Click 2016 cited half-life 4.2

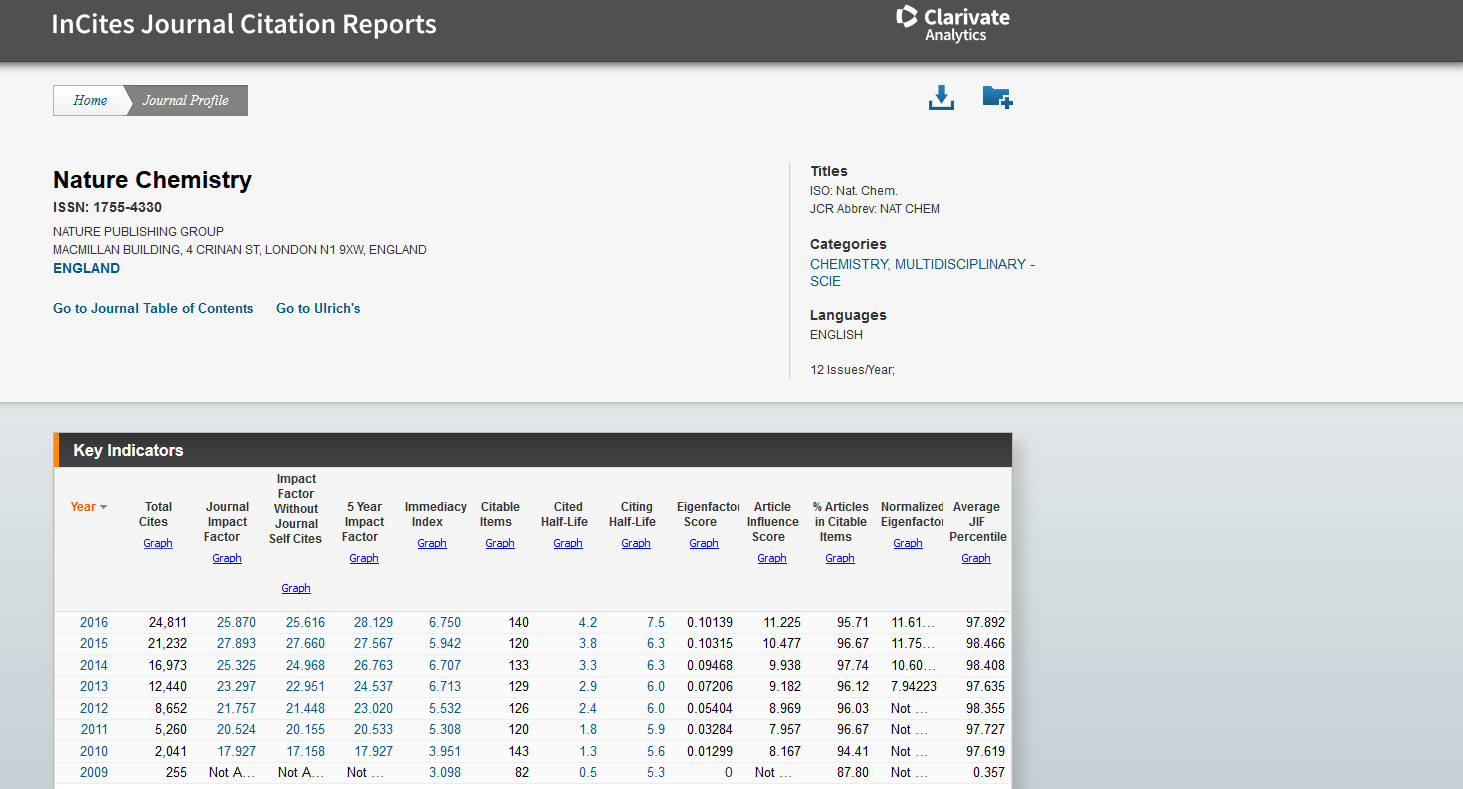588,622
